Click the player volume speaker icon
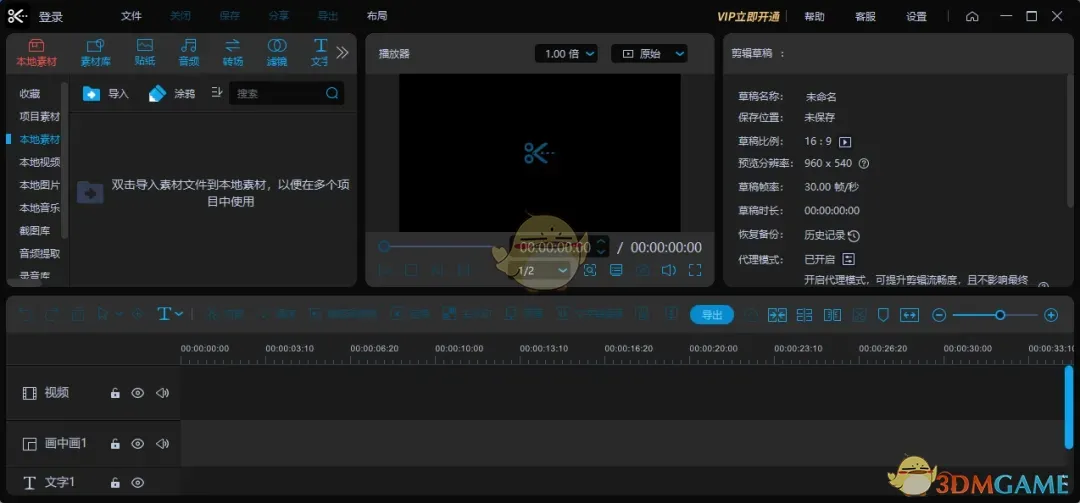This screenshot has width=1080, height=503. 668,270
